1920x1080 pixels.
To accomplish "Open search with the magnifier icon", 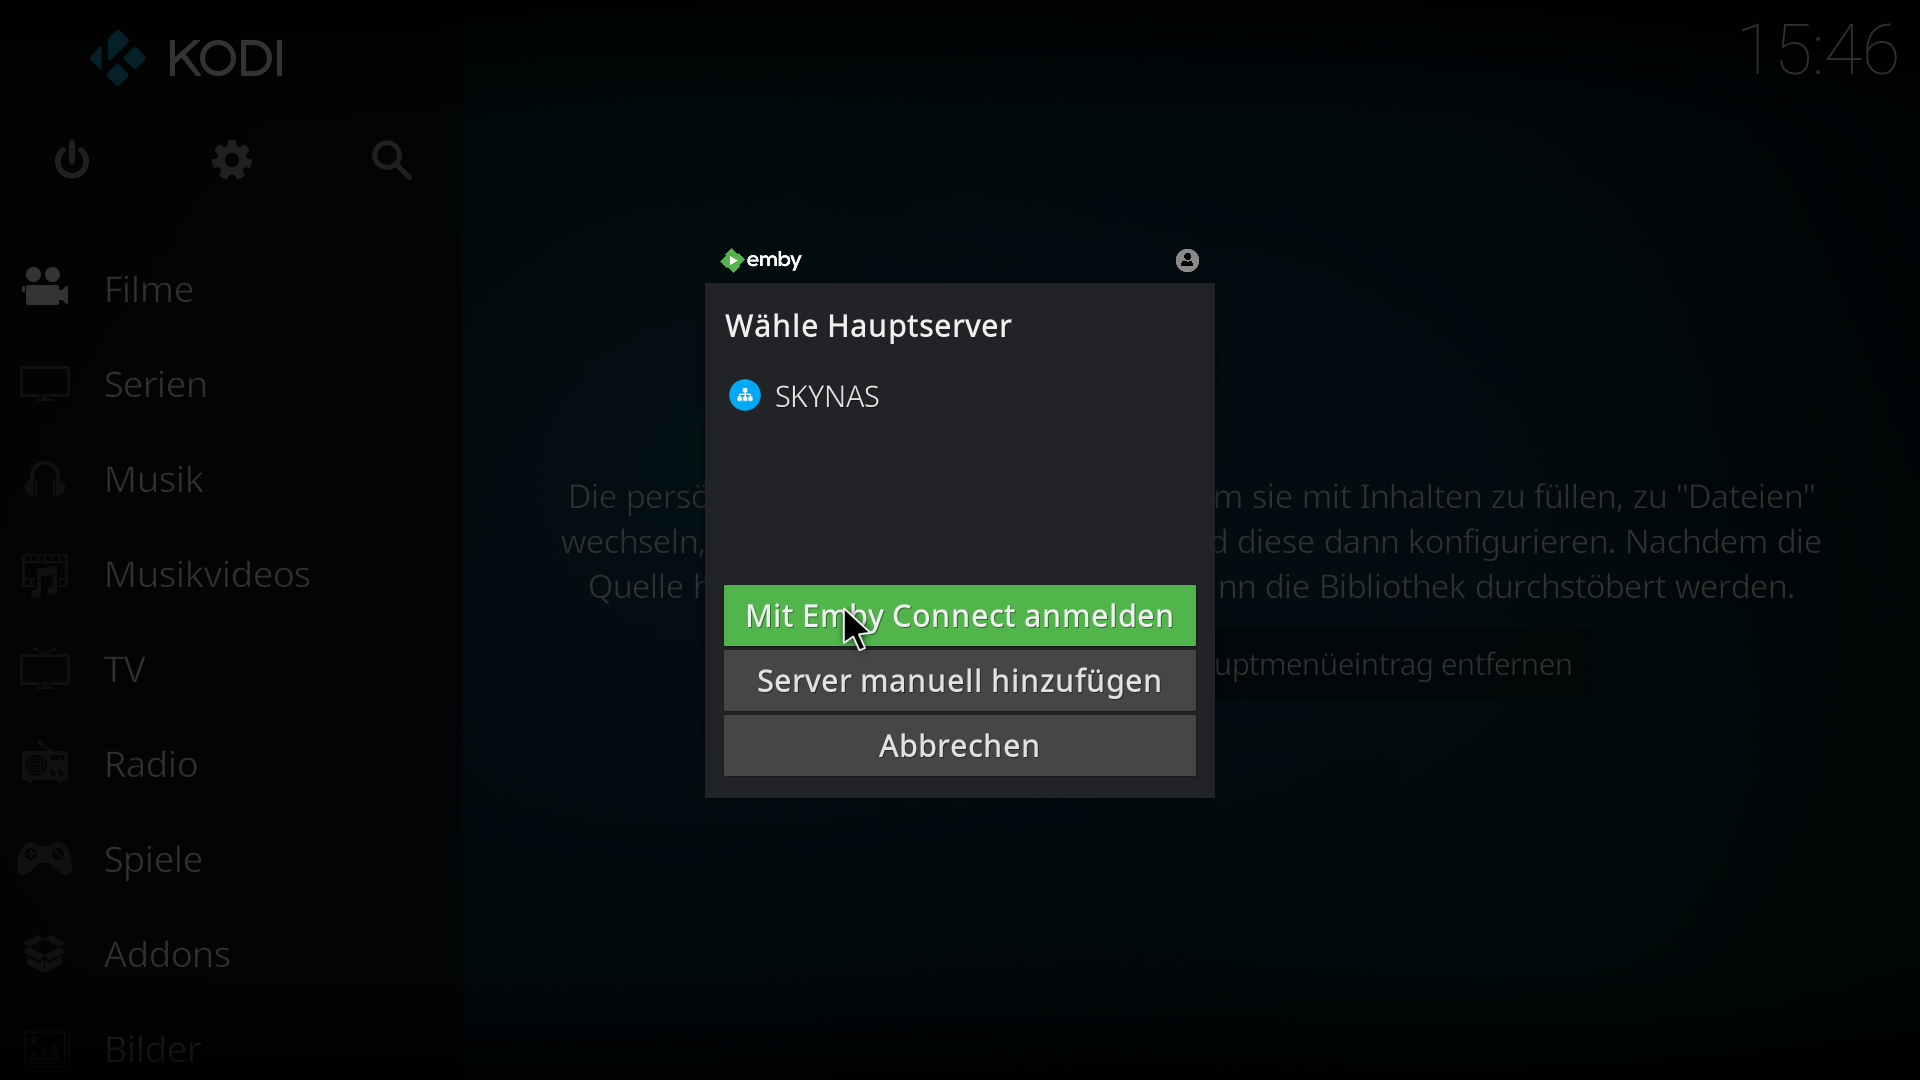I will (x=391, y=160).
